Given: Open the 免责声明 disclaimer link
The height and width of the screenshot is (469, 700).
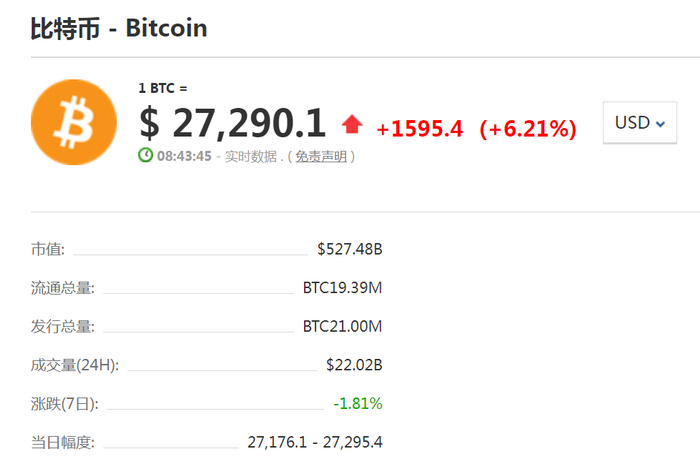Looking at the screenshot, I should [322, 156].
